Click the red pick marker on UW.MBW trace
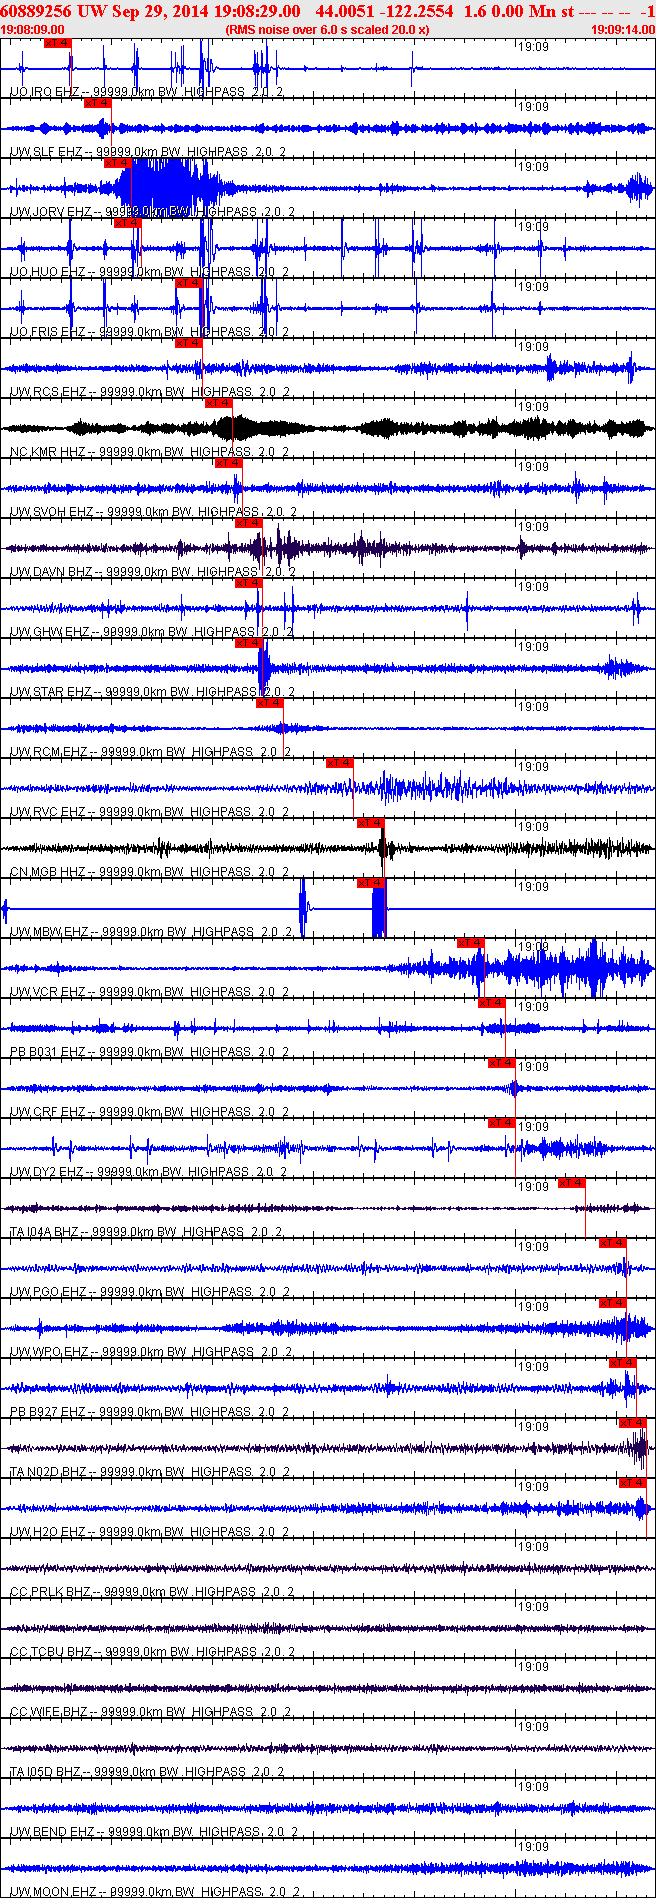 371,883
